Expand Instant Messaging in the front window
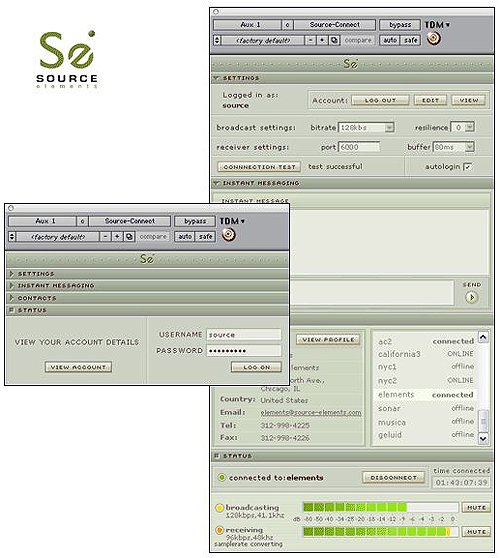Image resolution: width=500 pixels, height=558 pixels. 12,285
